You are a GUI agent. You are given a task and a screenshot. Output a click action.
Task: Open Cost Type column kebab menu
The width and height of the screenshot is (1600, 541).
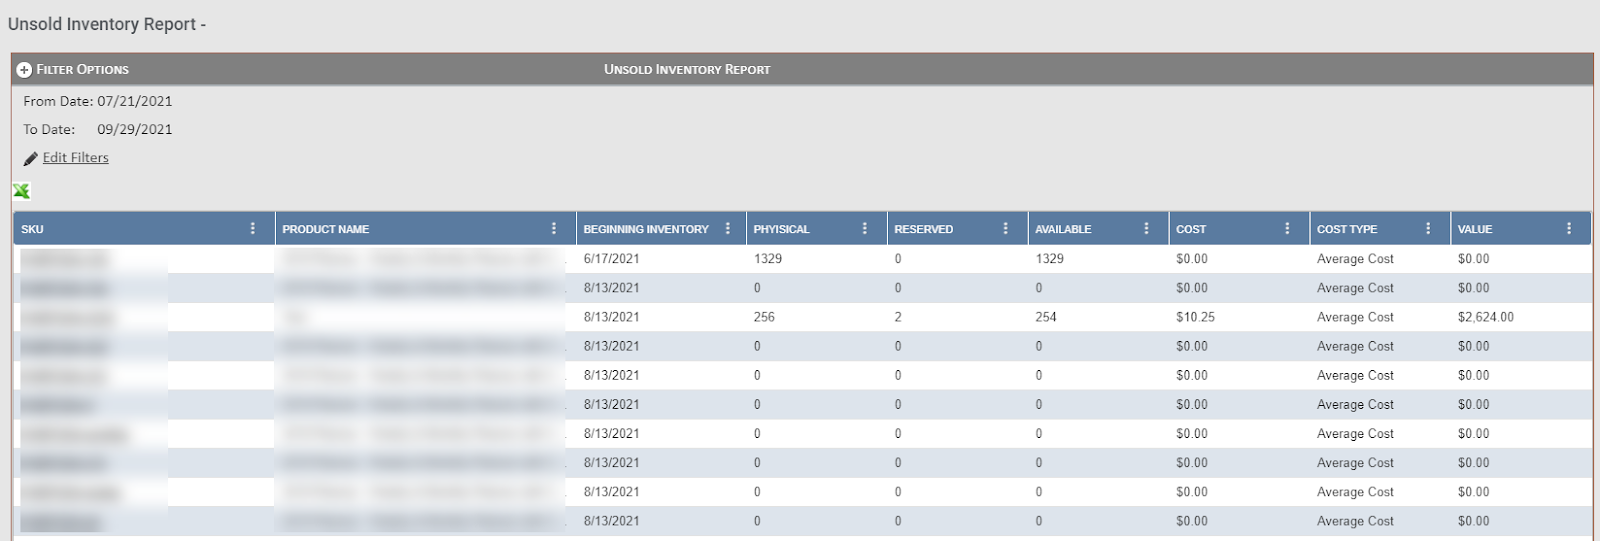tap(1428, 229)
